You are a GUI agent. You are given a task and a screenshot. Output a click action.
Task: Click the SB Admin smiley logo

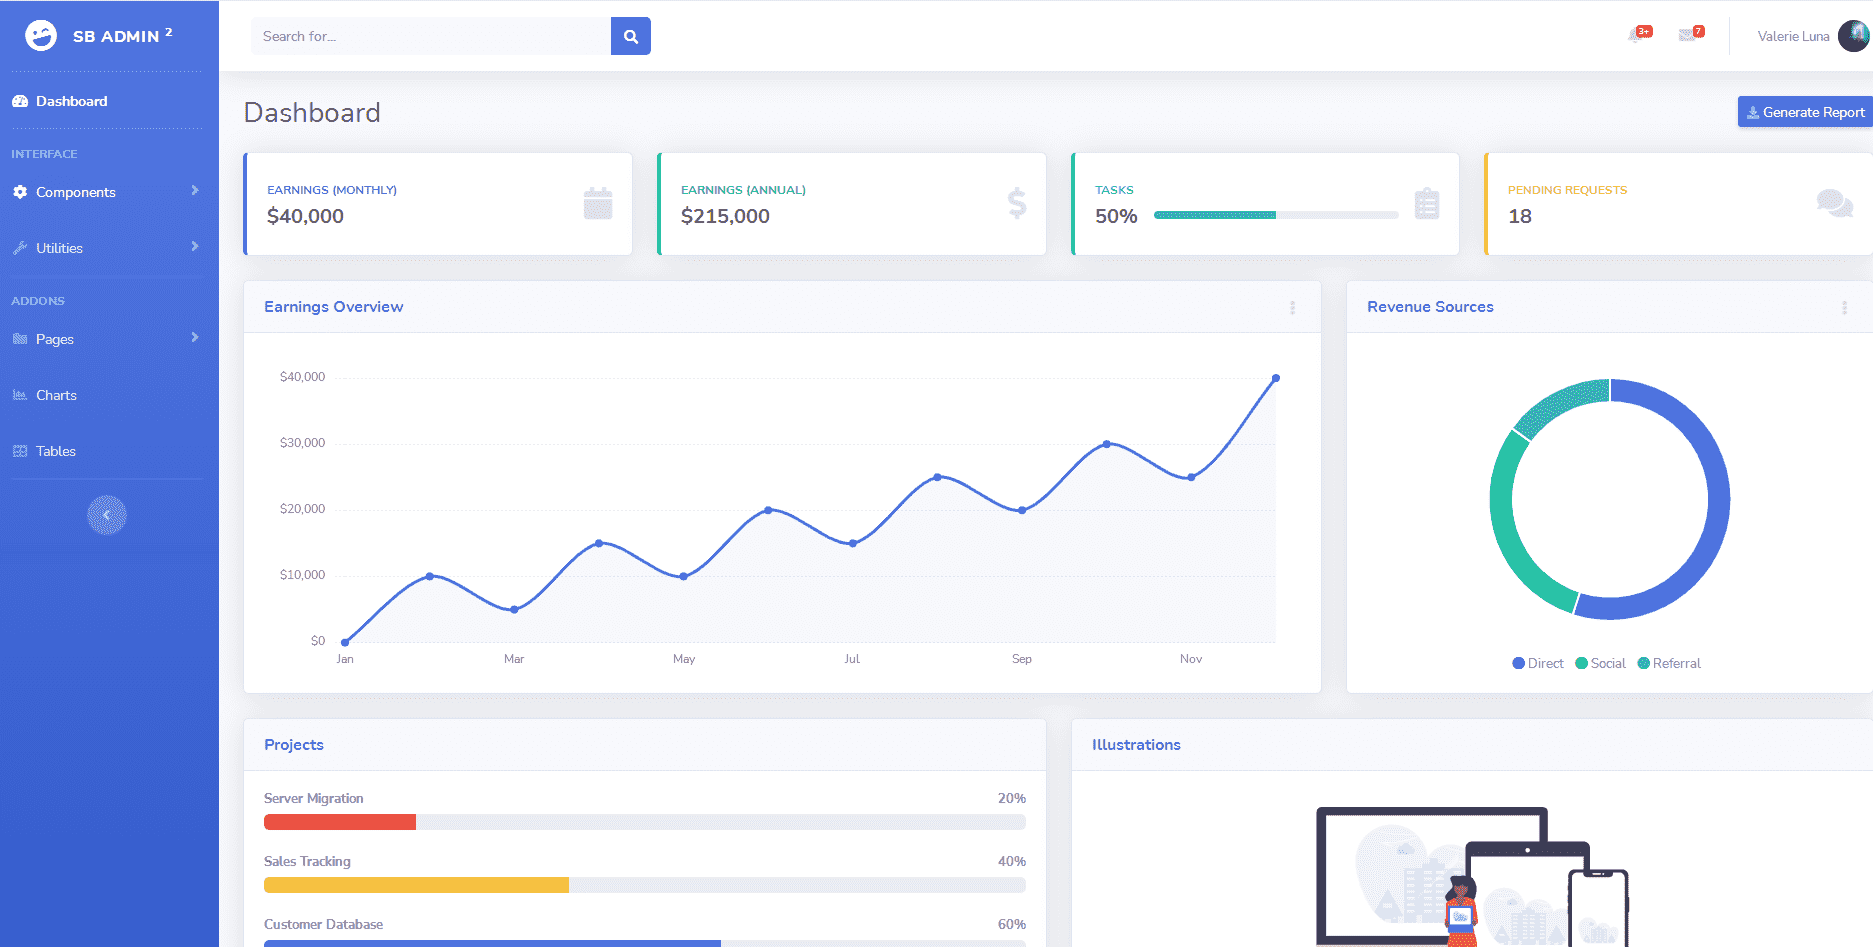pos(41,36)
